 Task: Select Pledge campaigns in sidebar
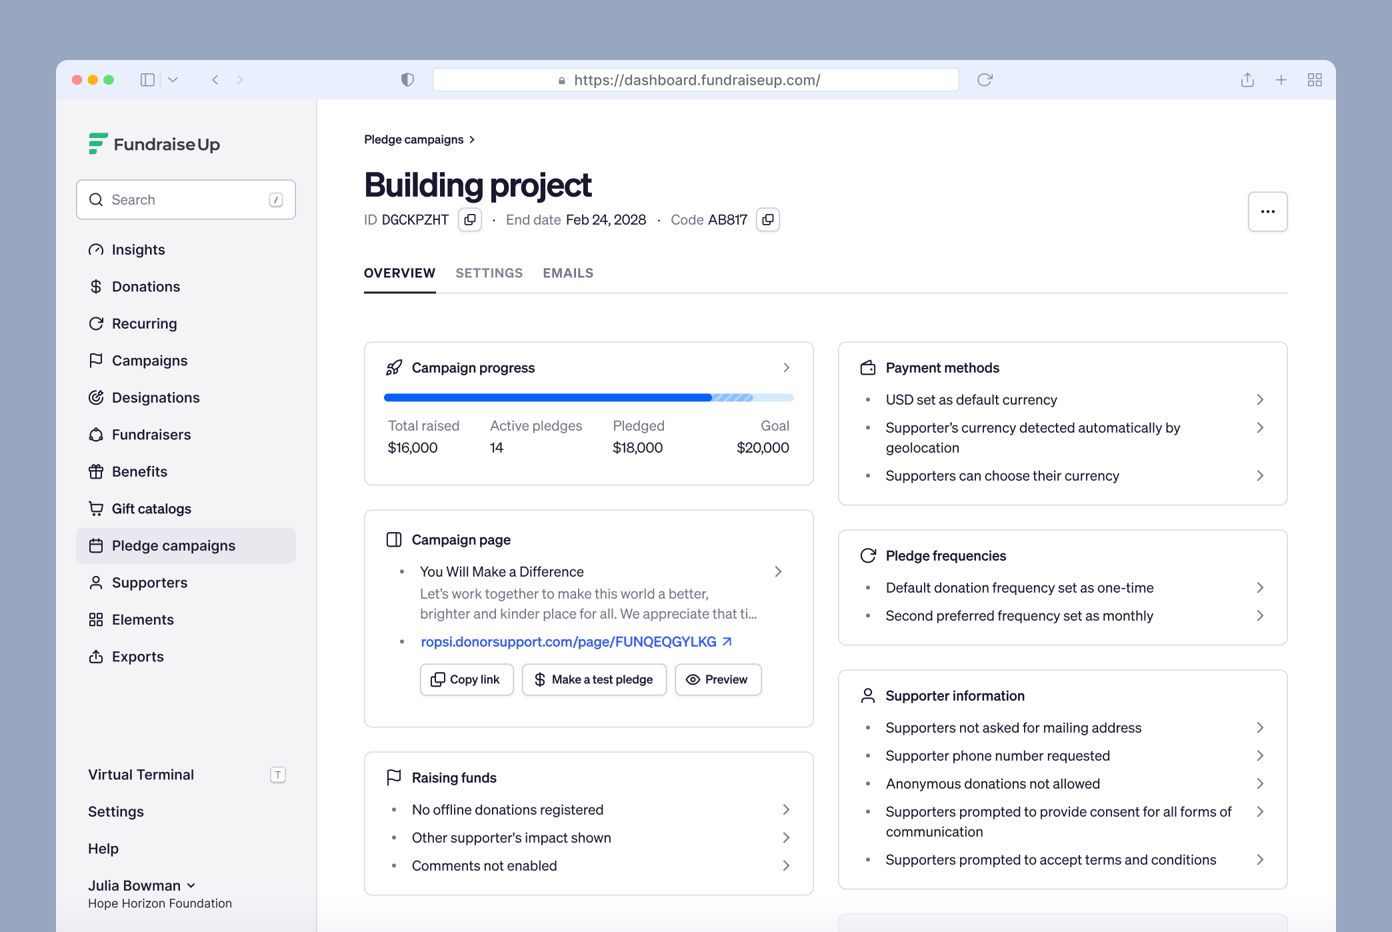[x=186, y=546]
